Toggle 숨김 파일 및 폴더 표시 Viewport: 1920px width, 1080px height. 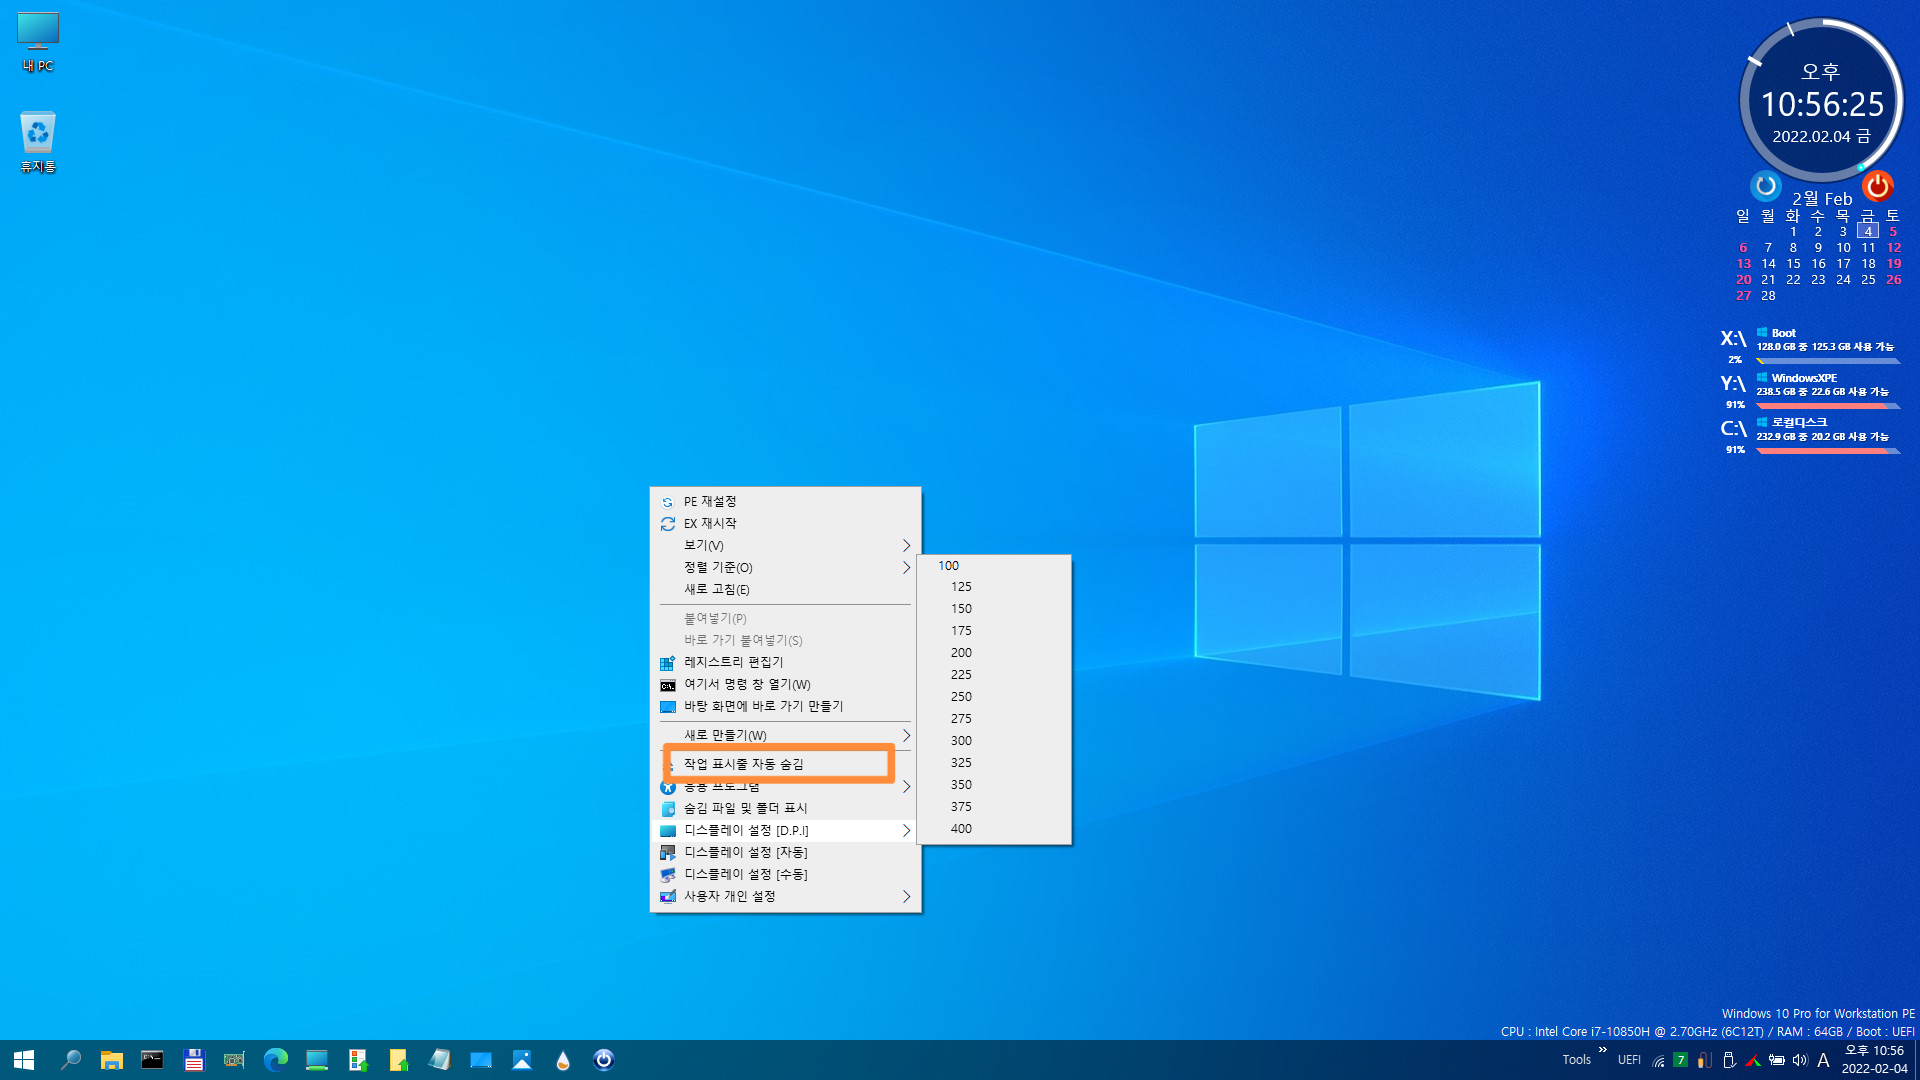coord(785,808)
